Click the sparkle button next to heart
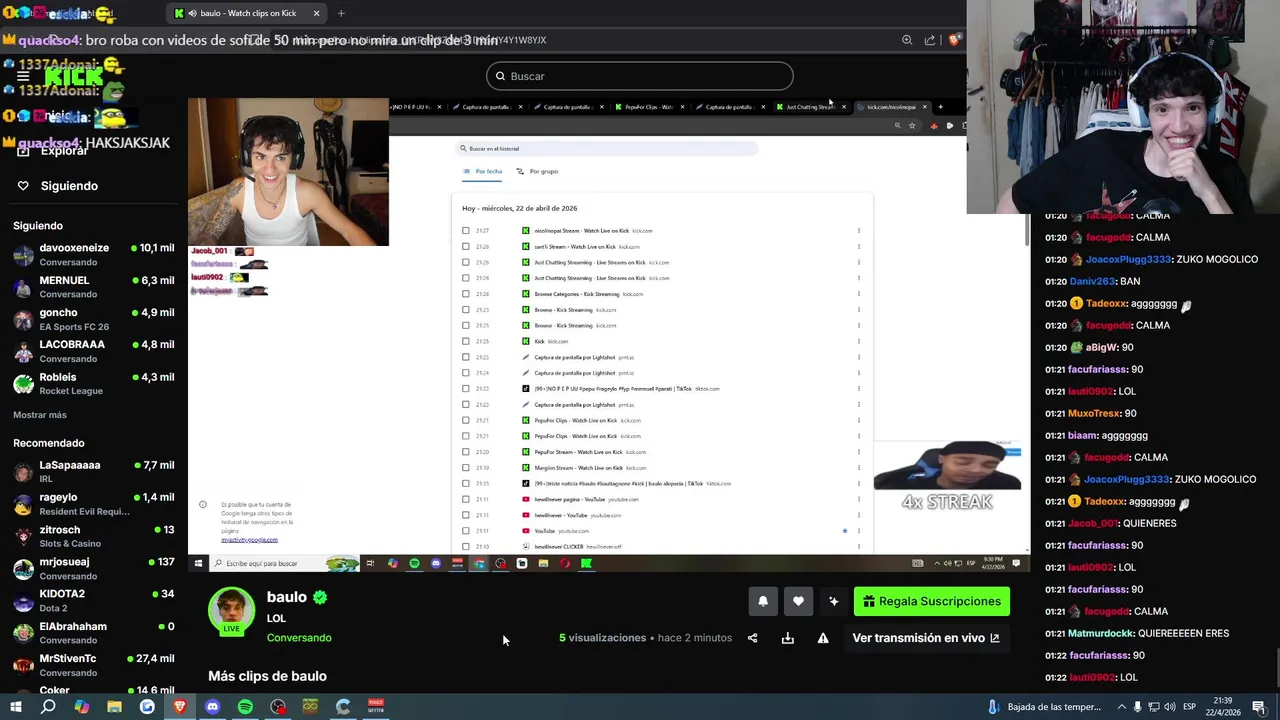This screenshot has height=720, width=1280. tap(833, 601)
